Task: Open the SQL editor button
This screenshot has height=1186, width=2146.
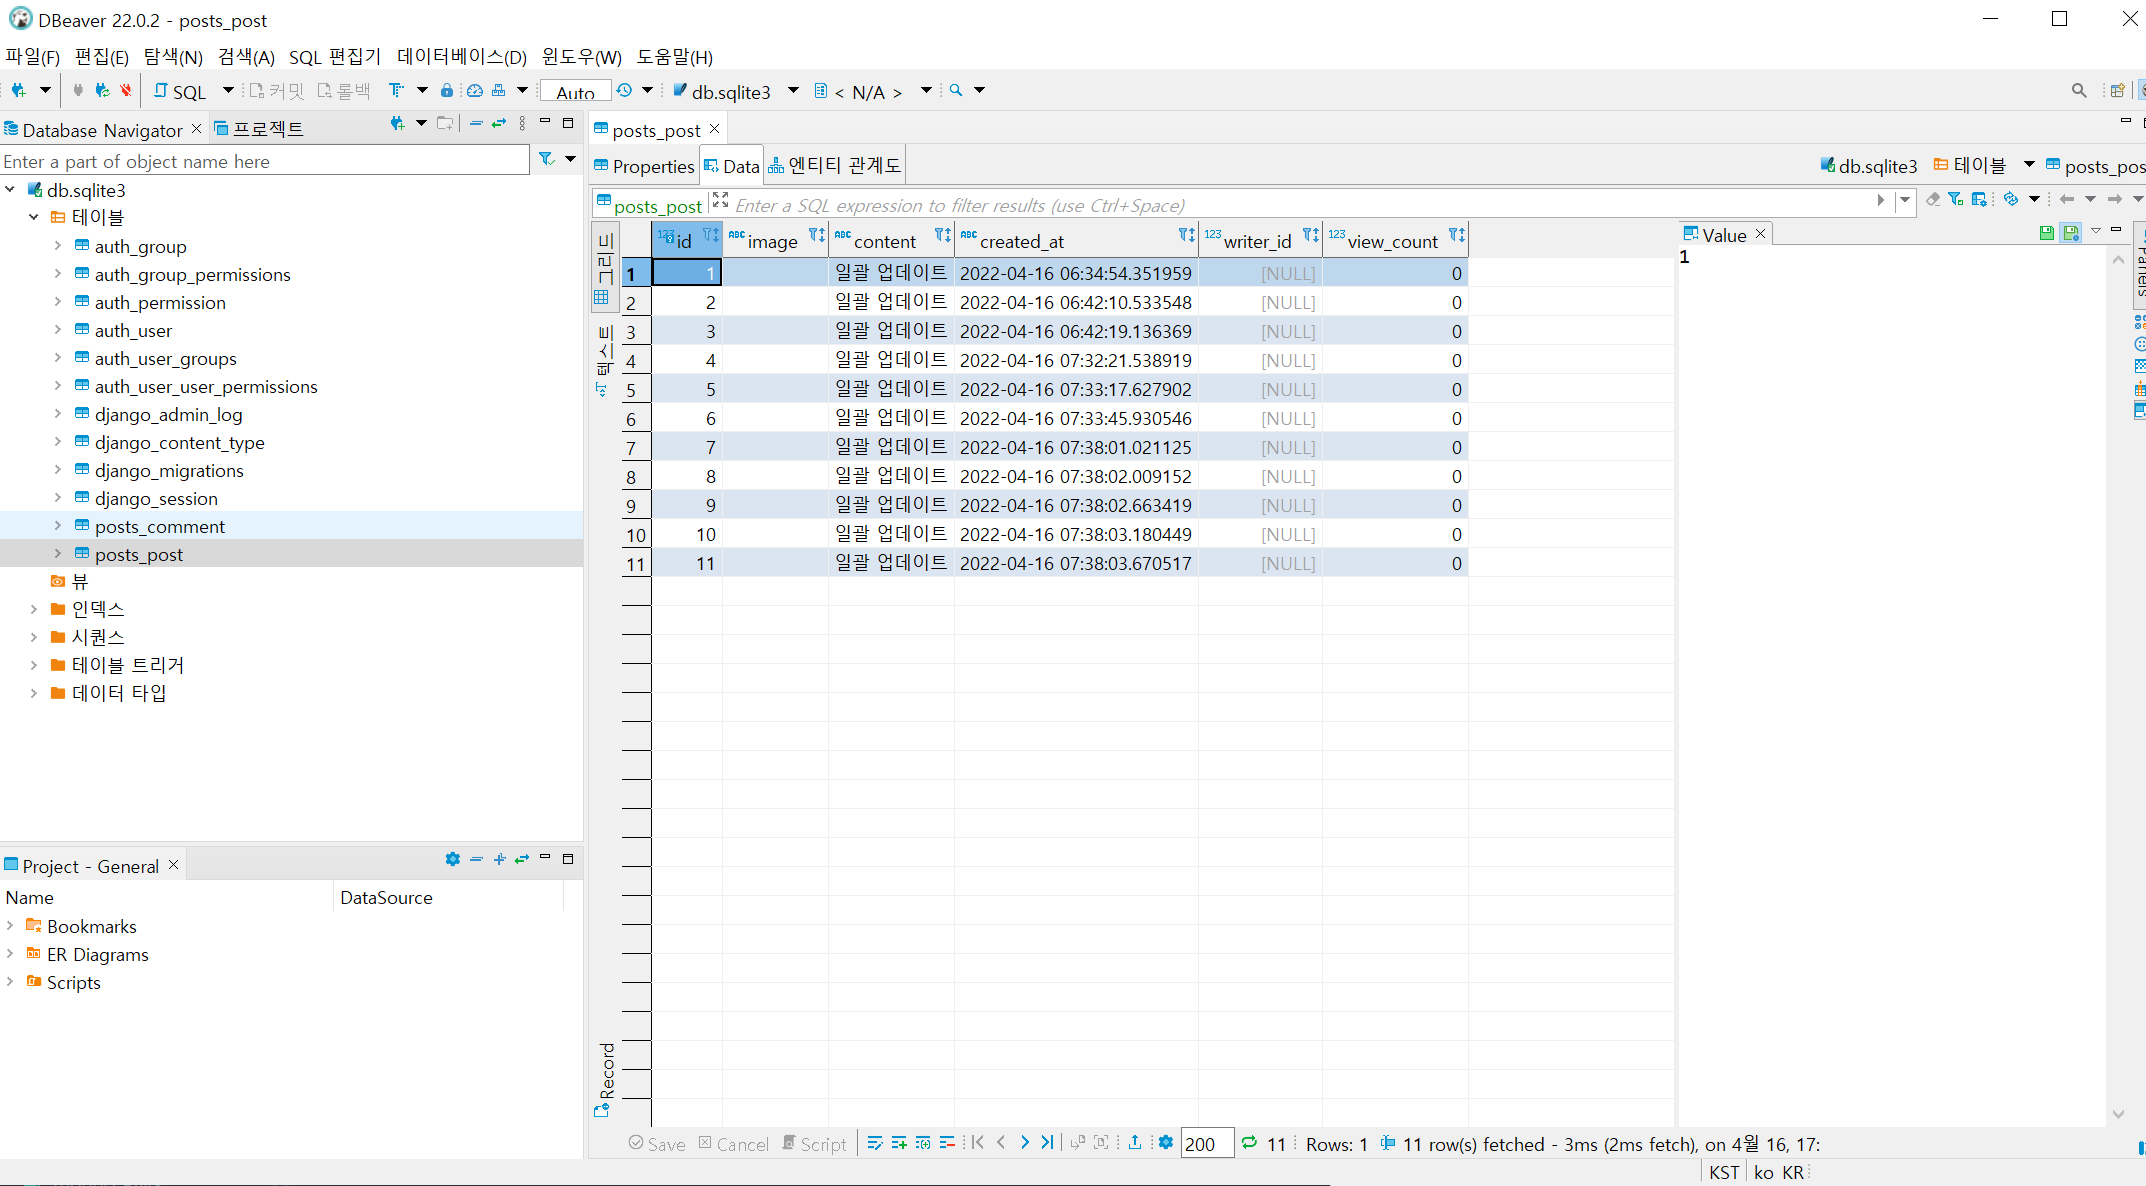Action: pyautogui.click(x=180, y=91)
